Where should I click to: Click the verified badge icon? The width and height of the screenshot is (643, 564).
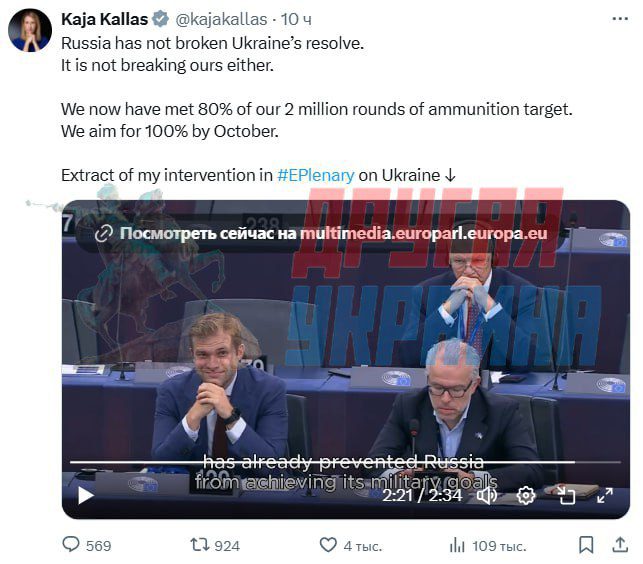pyautogui.click(x=158, y=20)
